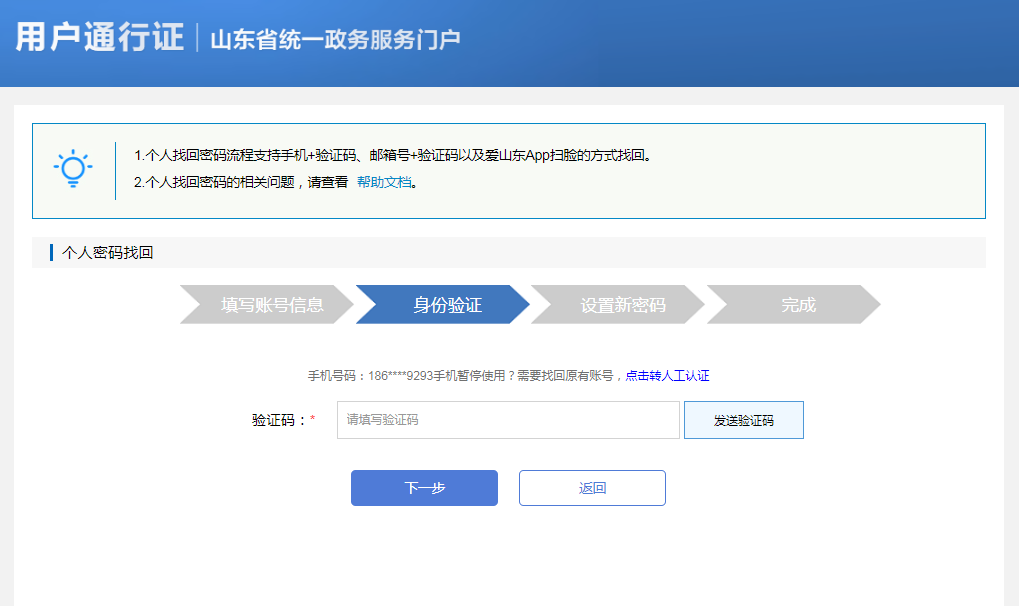Click the 下一步 button
Screen dimensions: 1019x606
coord(424,488)
